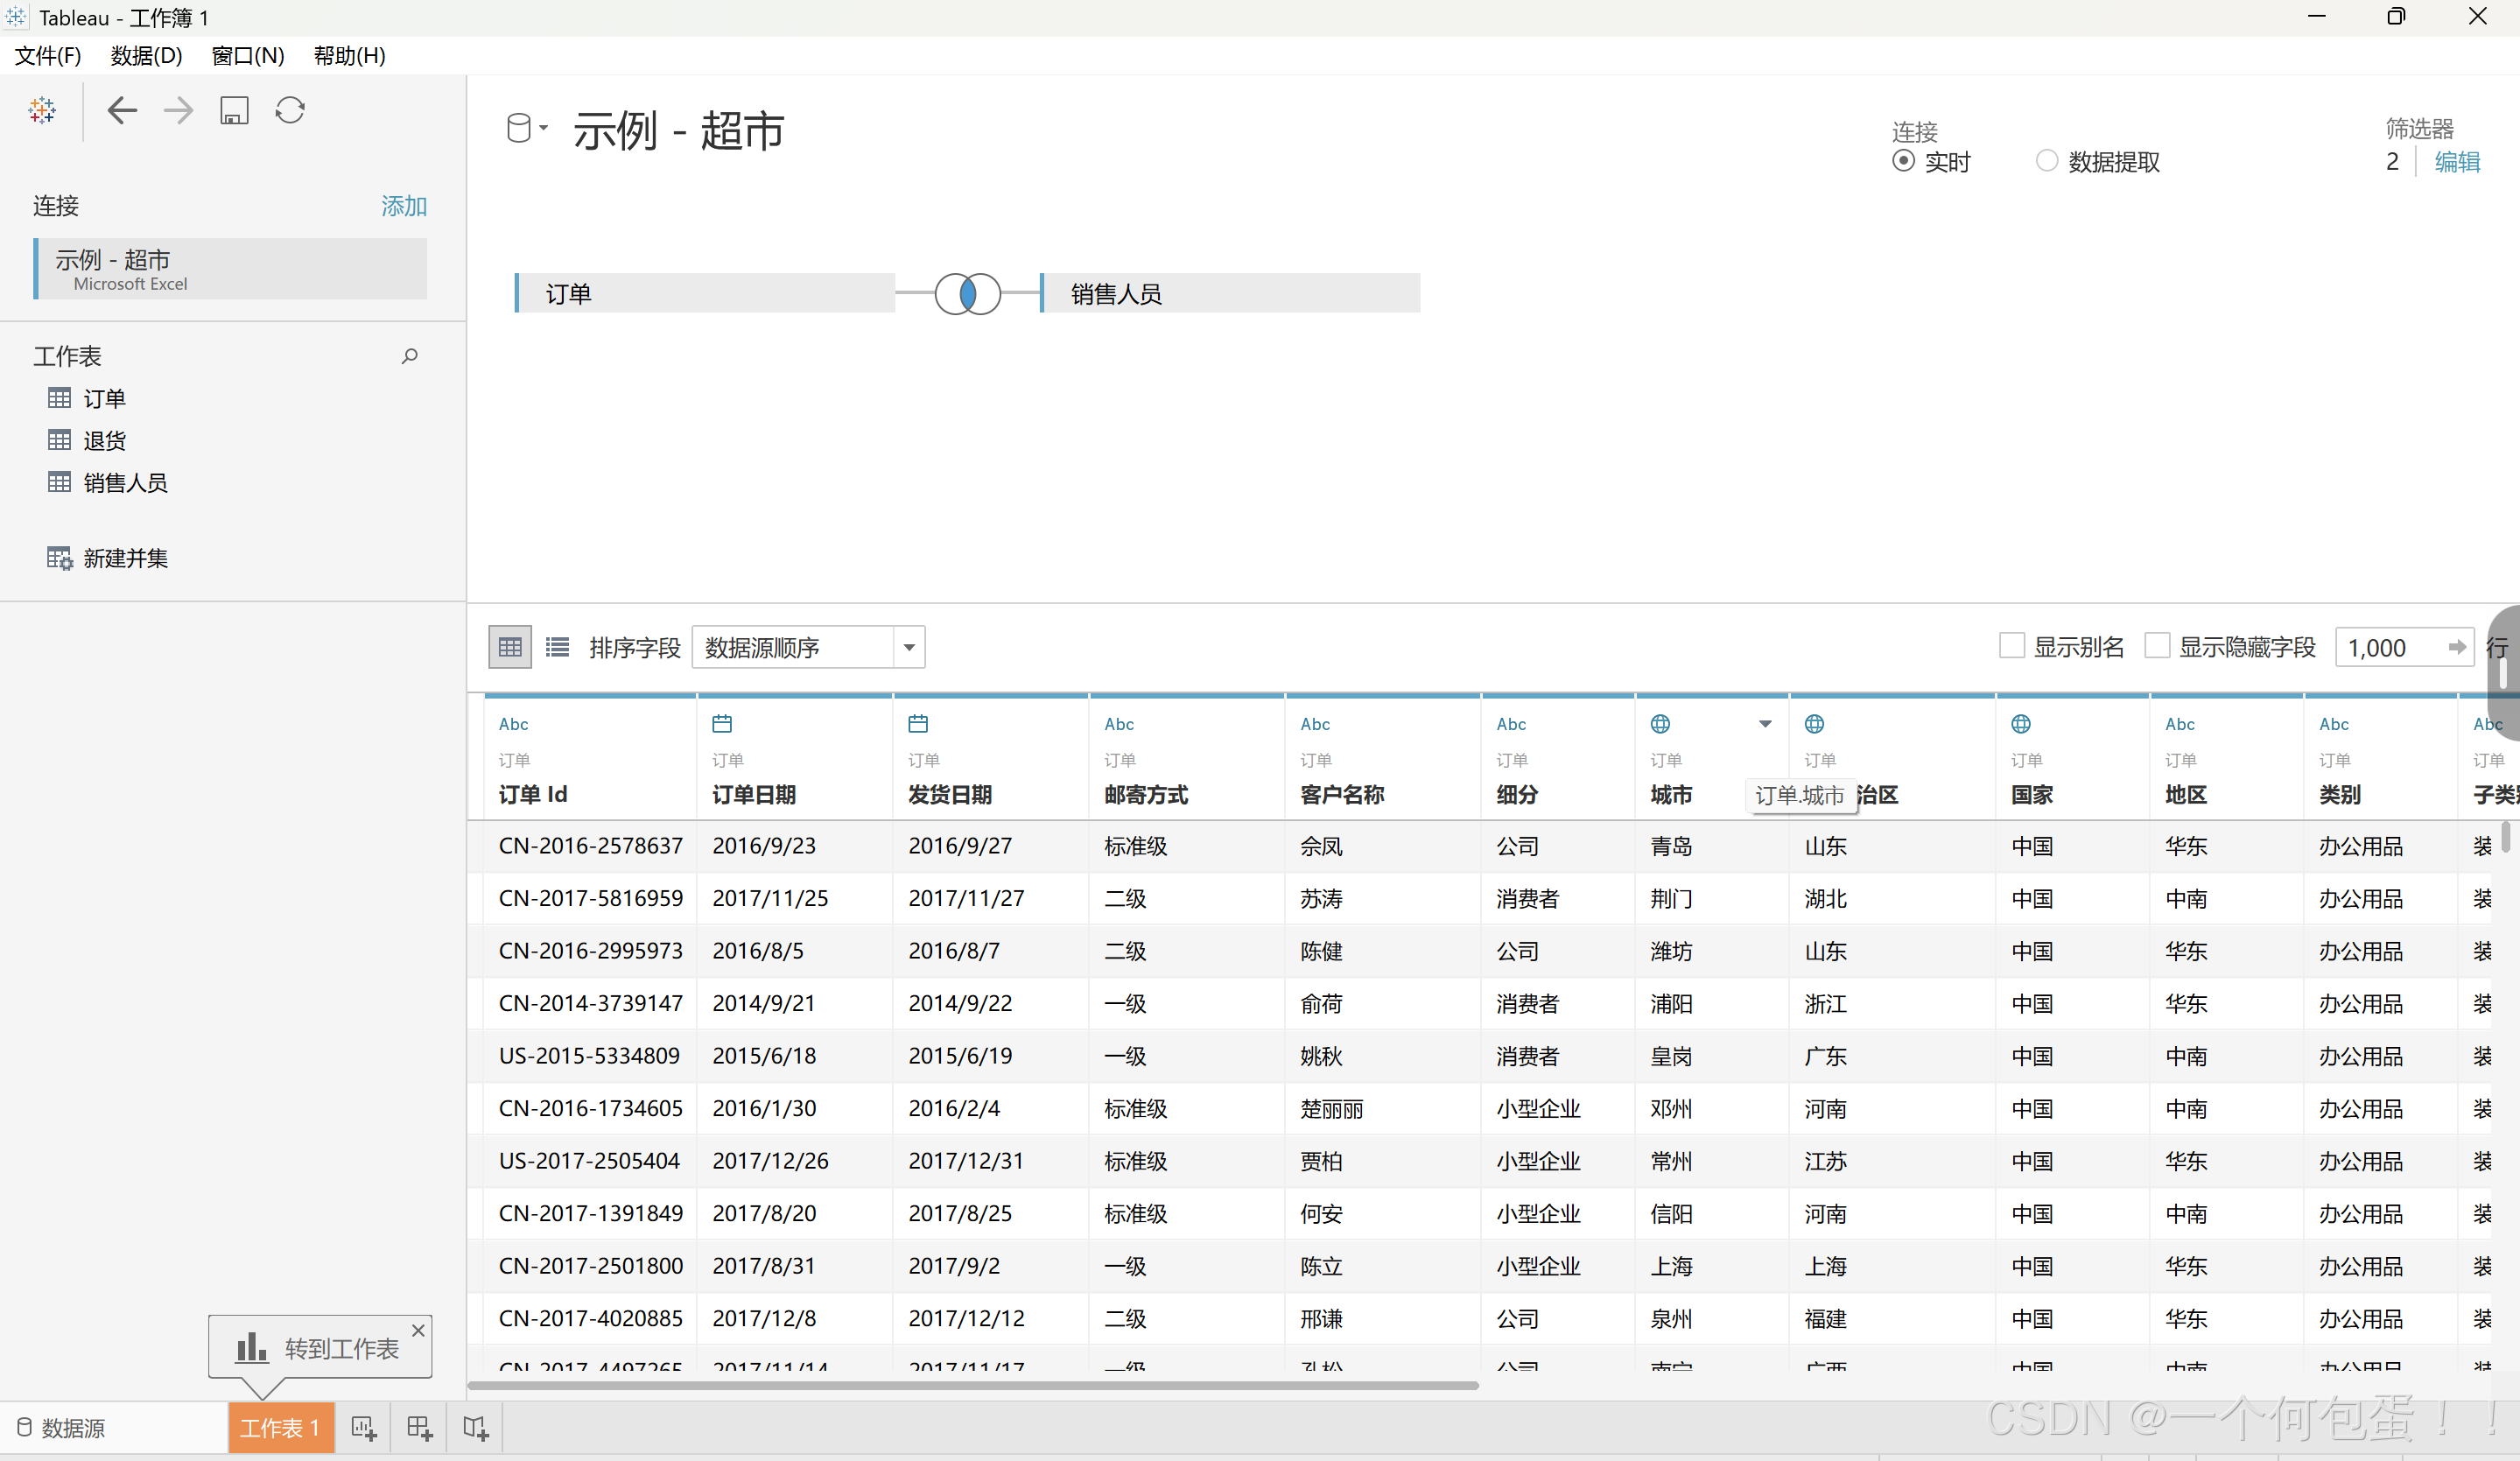The width and height of the screenshot is (2520, 1461).
Task: Click the 添加 connection link
Action: pyautogui.click(x=404, y=206)
